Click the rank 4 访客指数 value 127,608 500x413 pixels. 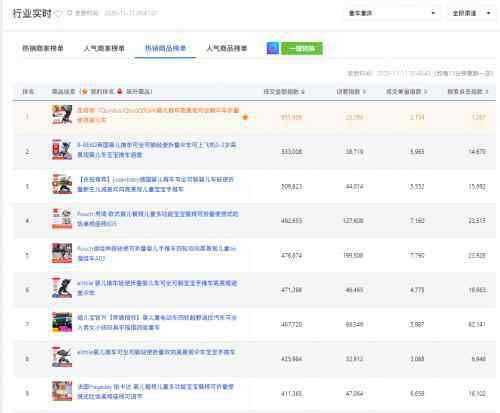click(353, 221)
